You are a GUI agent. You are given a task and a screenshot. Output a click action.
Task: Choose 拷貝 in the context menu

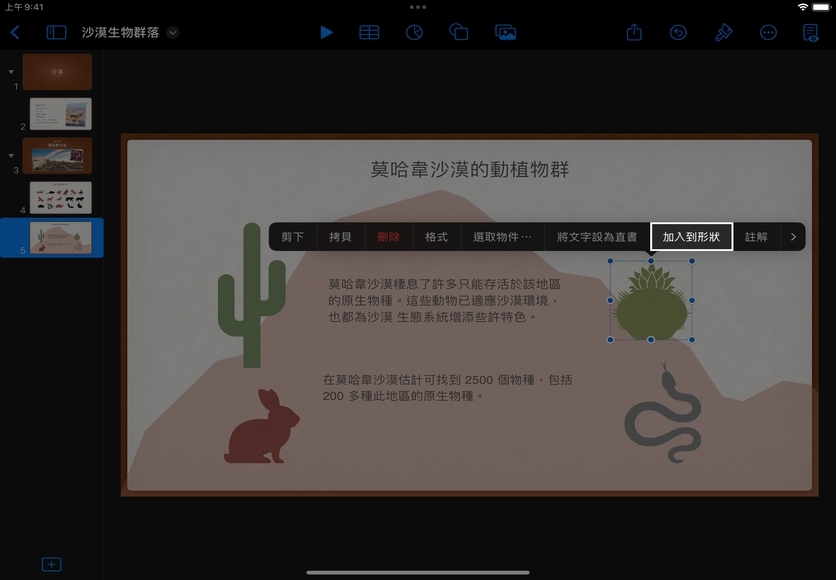(x=340, y=237)
